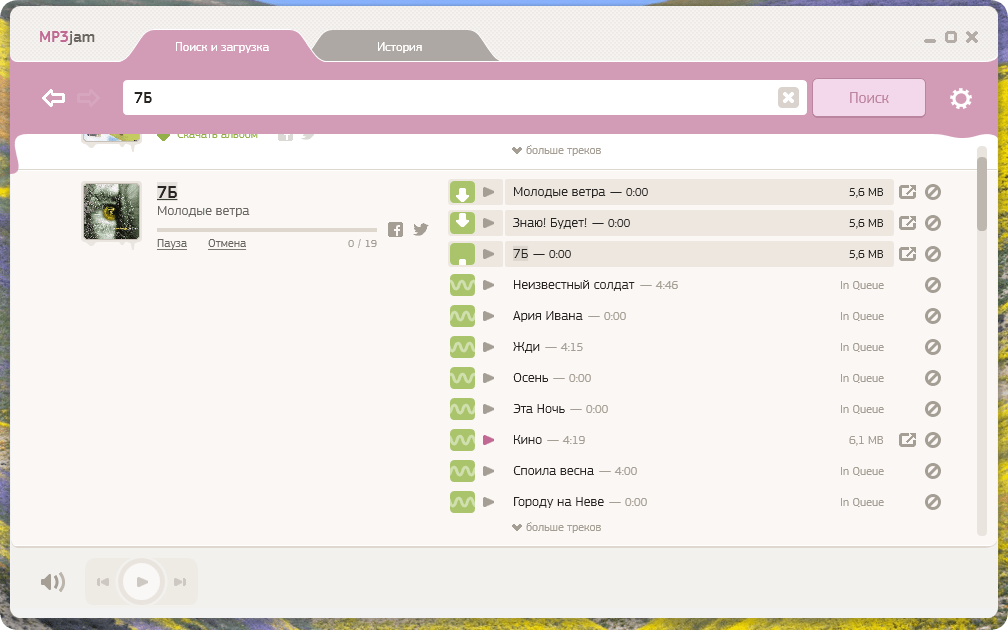Play the Ария Ивана track

[489, 316]
